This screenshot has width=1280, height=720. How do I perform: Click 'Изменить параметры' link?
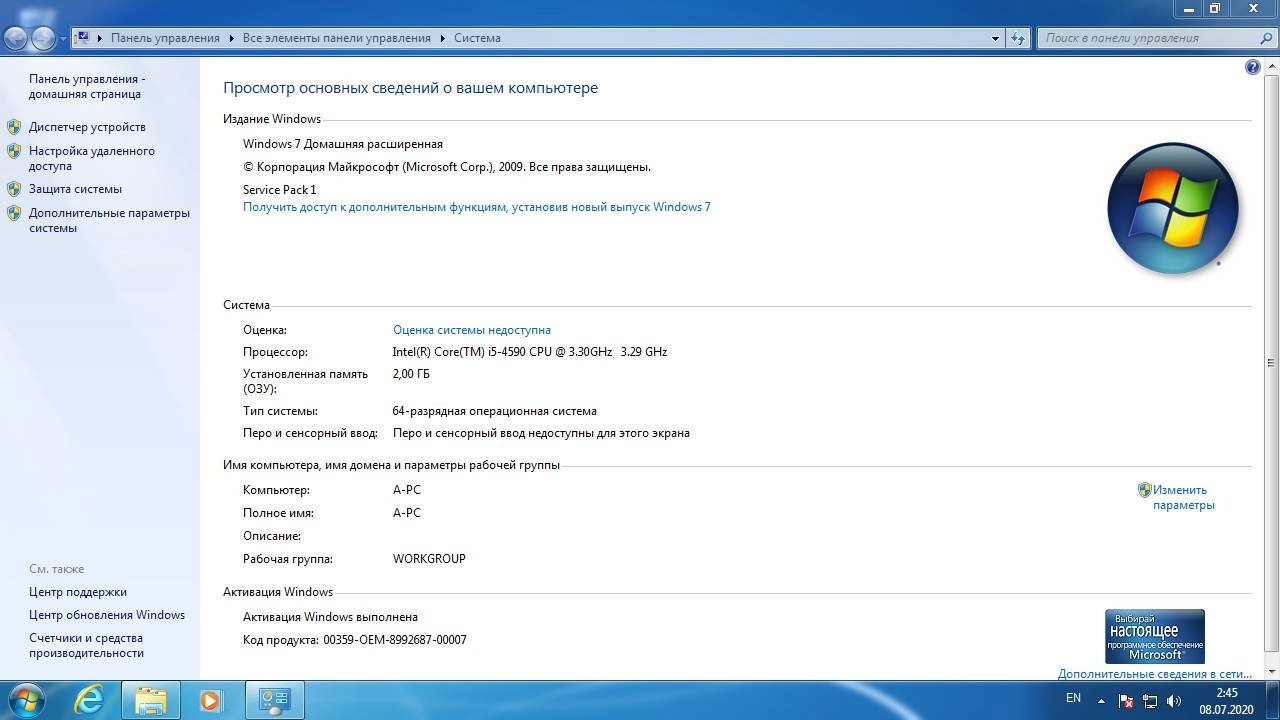pyautogui.click(x=1184, y=497)
